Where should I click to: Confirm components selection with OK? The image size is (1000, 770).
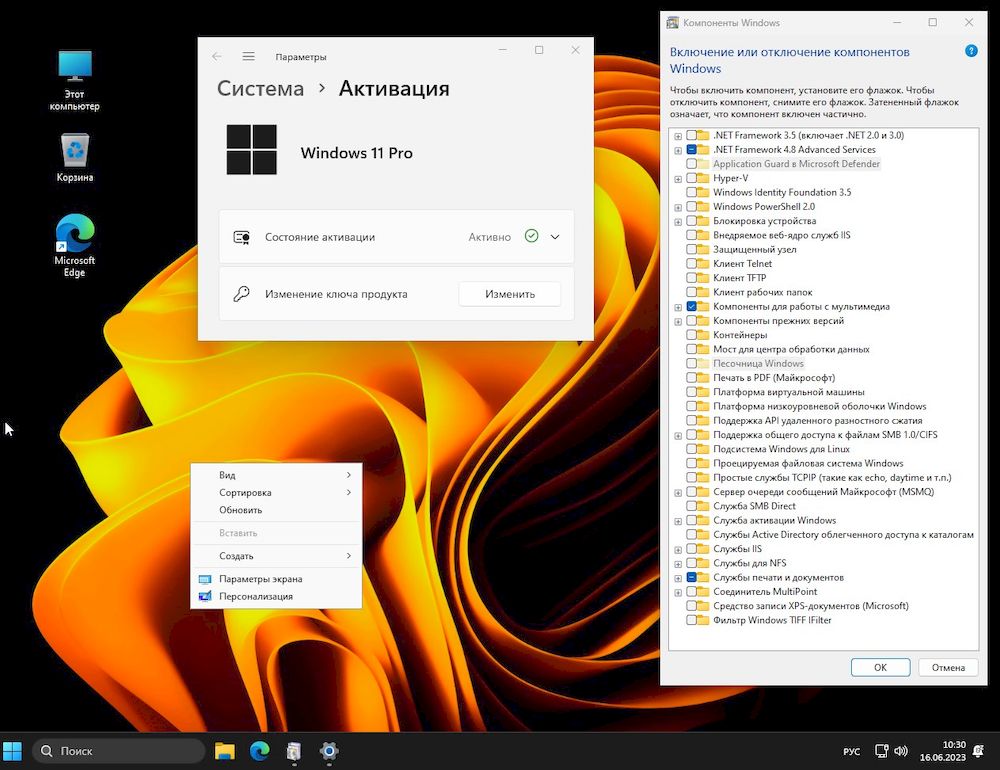click(880, 667)
